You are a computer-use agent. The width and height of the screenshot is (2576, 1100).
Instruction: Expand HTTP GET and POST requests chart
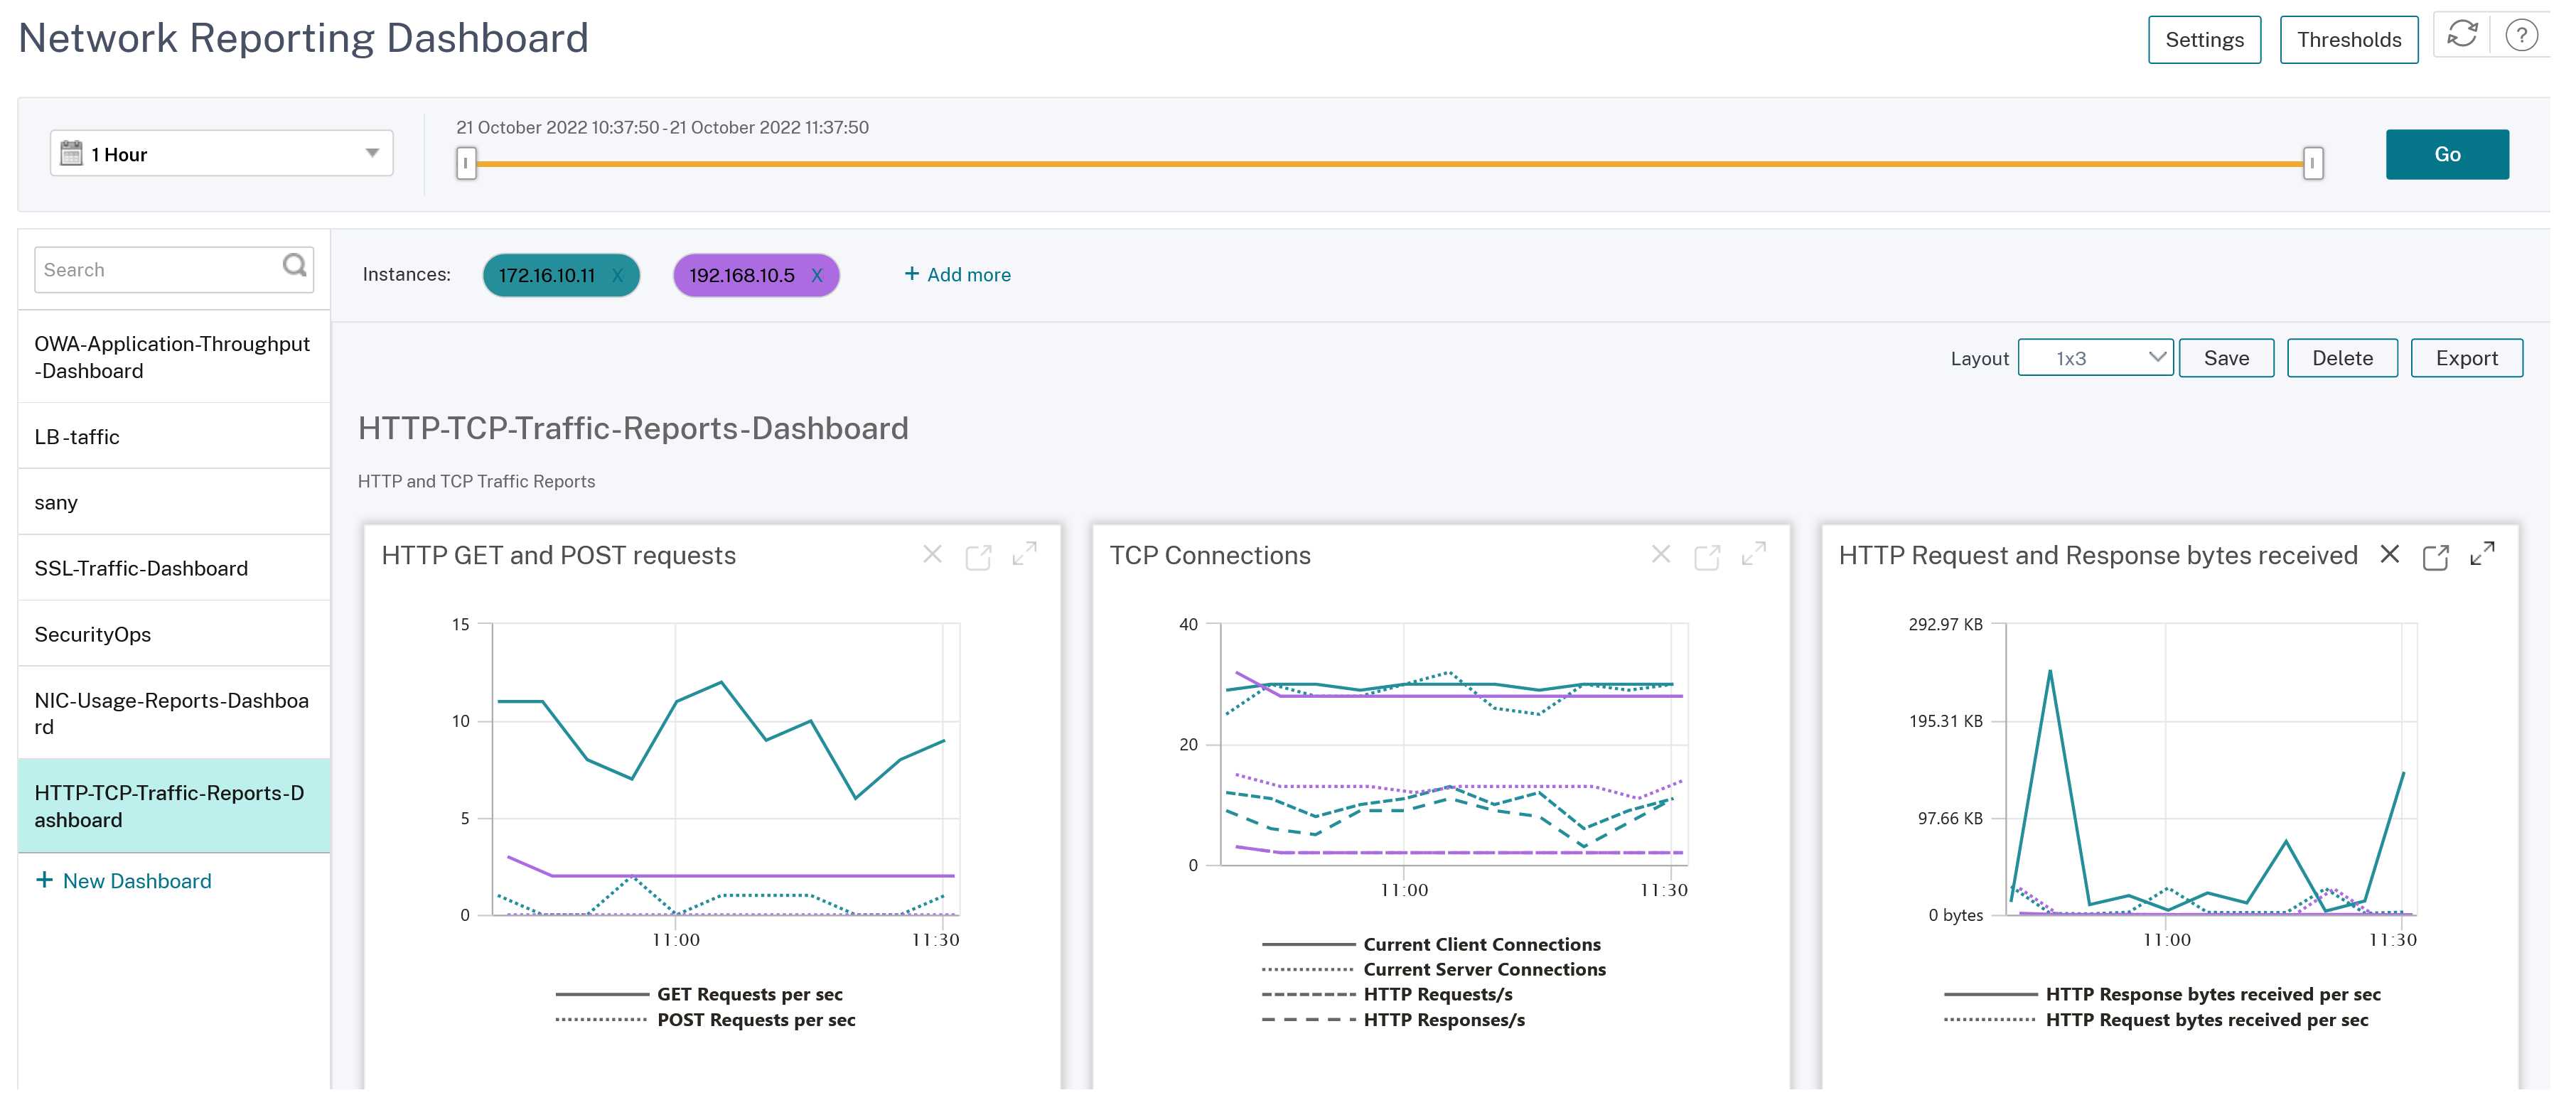point(1024,555)
